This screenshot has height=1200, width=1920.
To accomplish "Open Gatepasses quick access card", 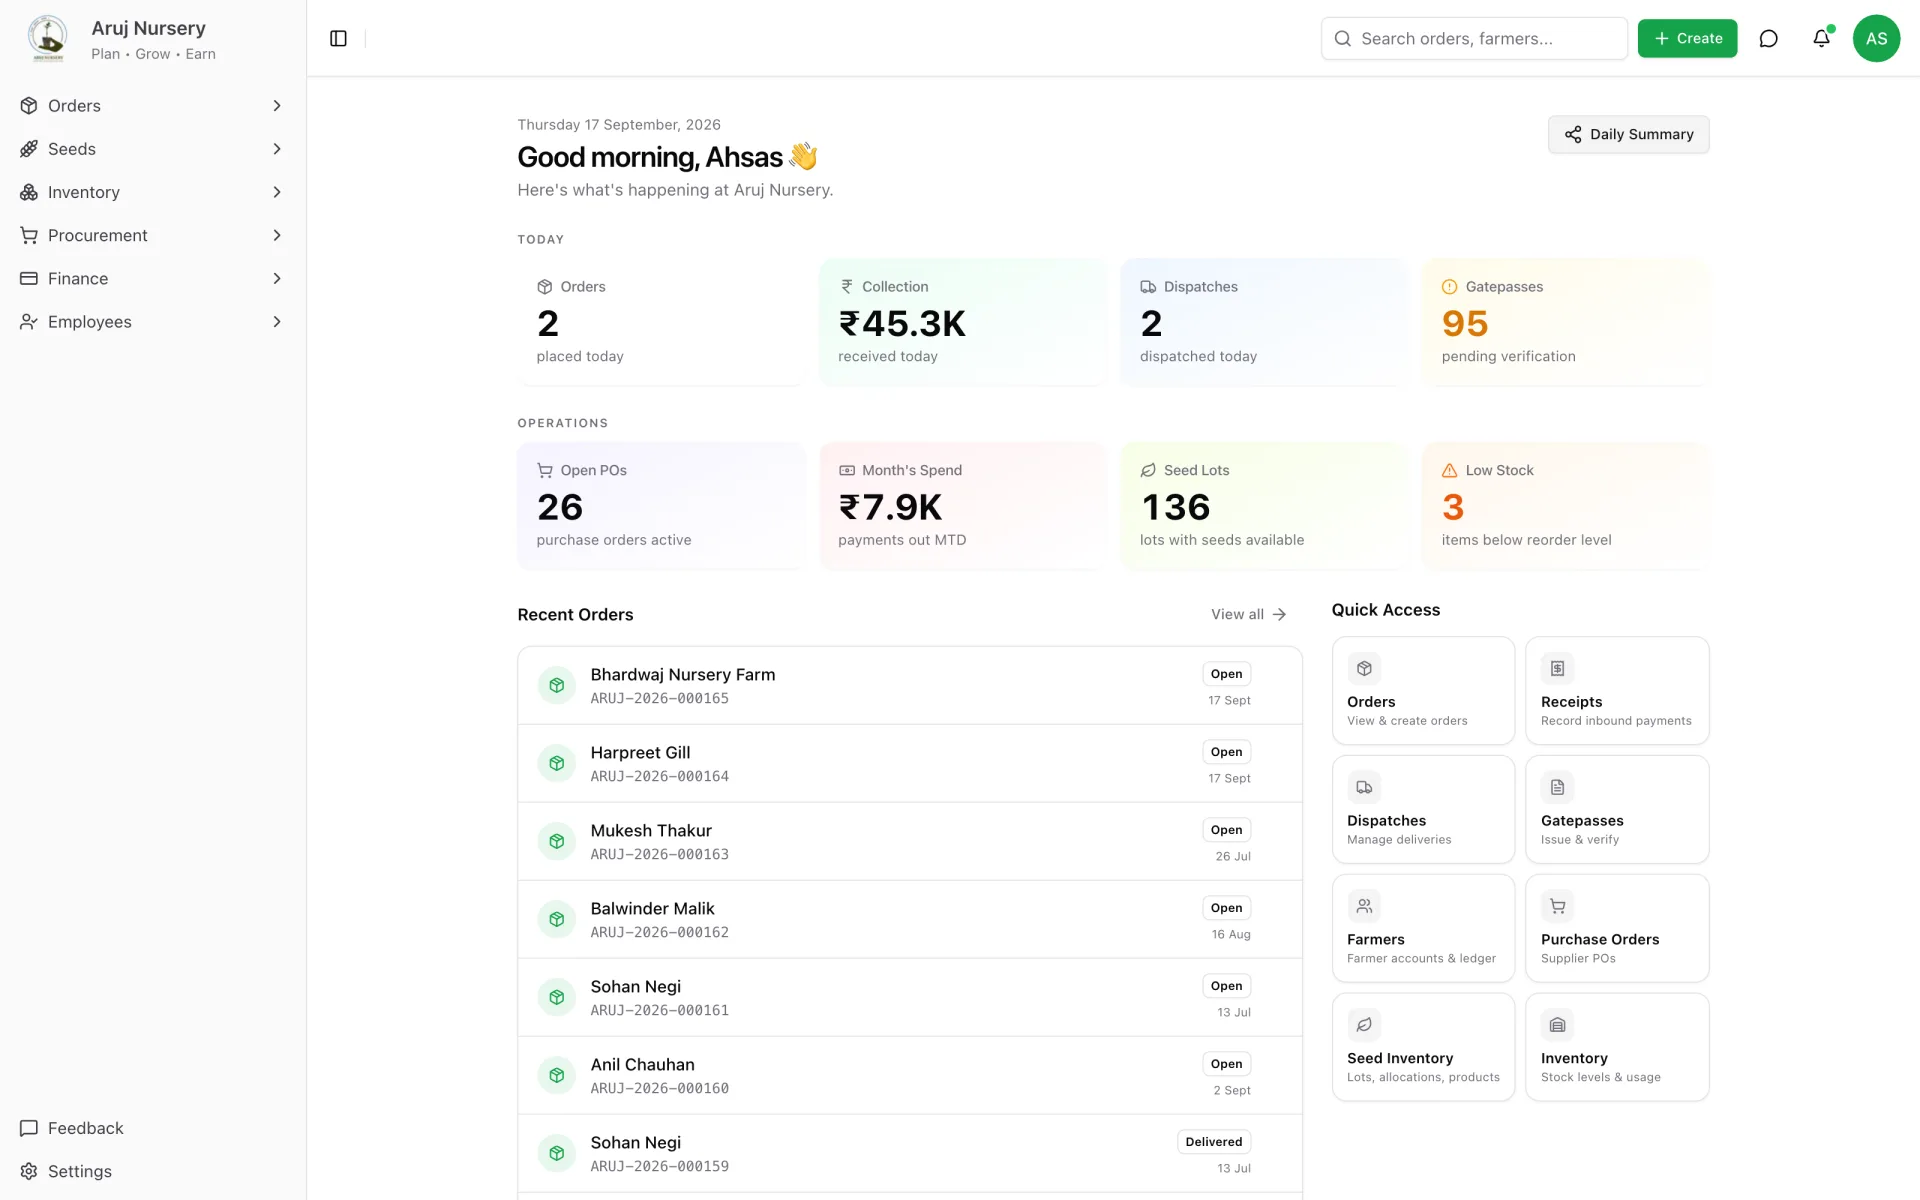I will tap(1617, 809).
